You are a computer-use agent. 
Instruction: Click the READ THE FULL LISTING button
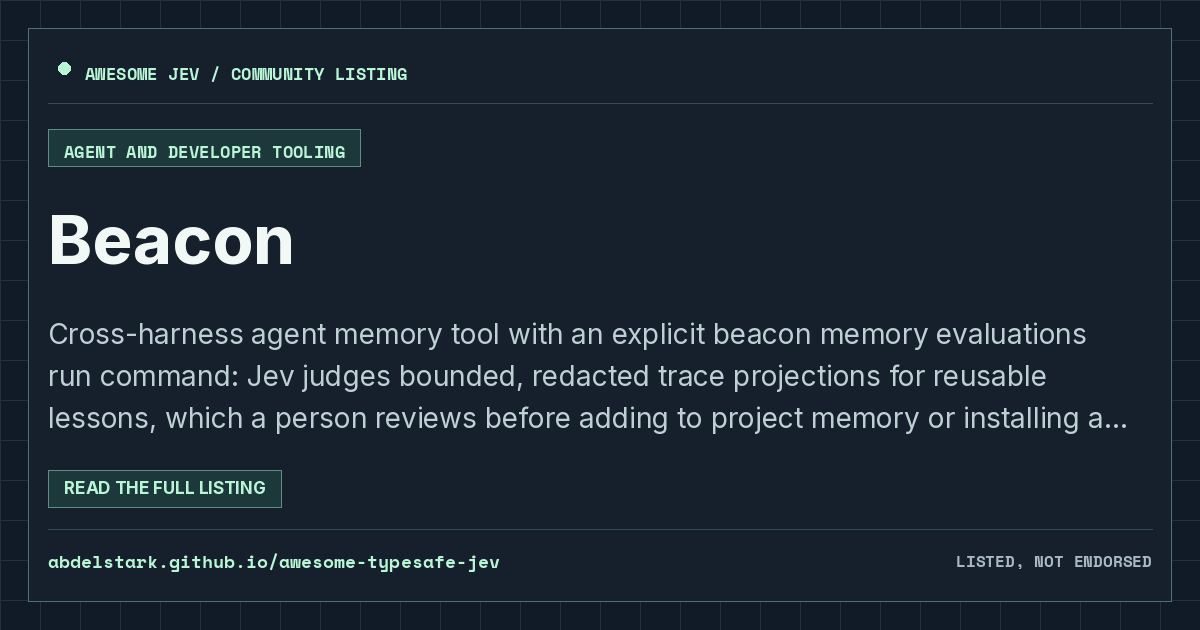[x=165, y=489]
